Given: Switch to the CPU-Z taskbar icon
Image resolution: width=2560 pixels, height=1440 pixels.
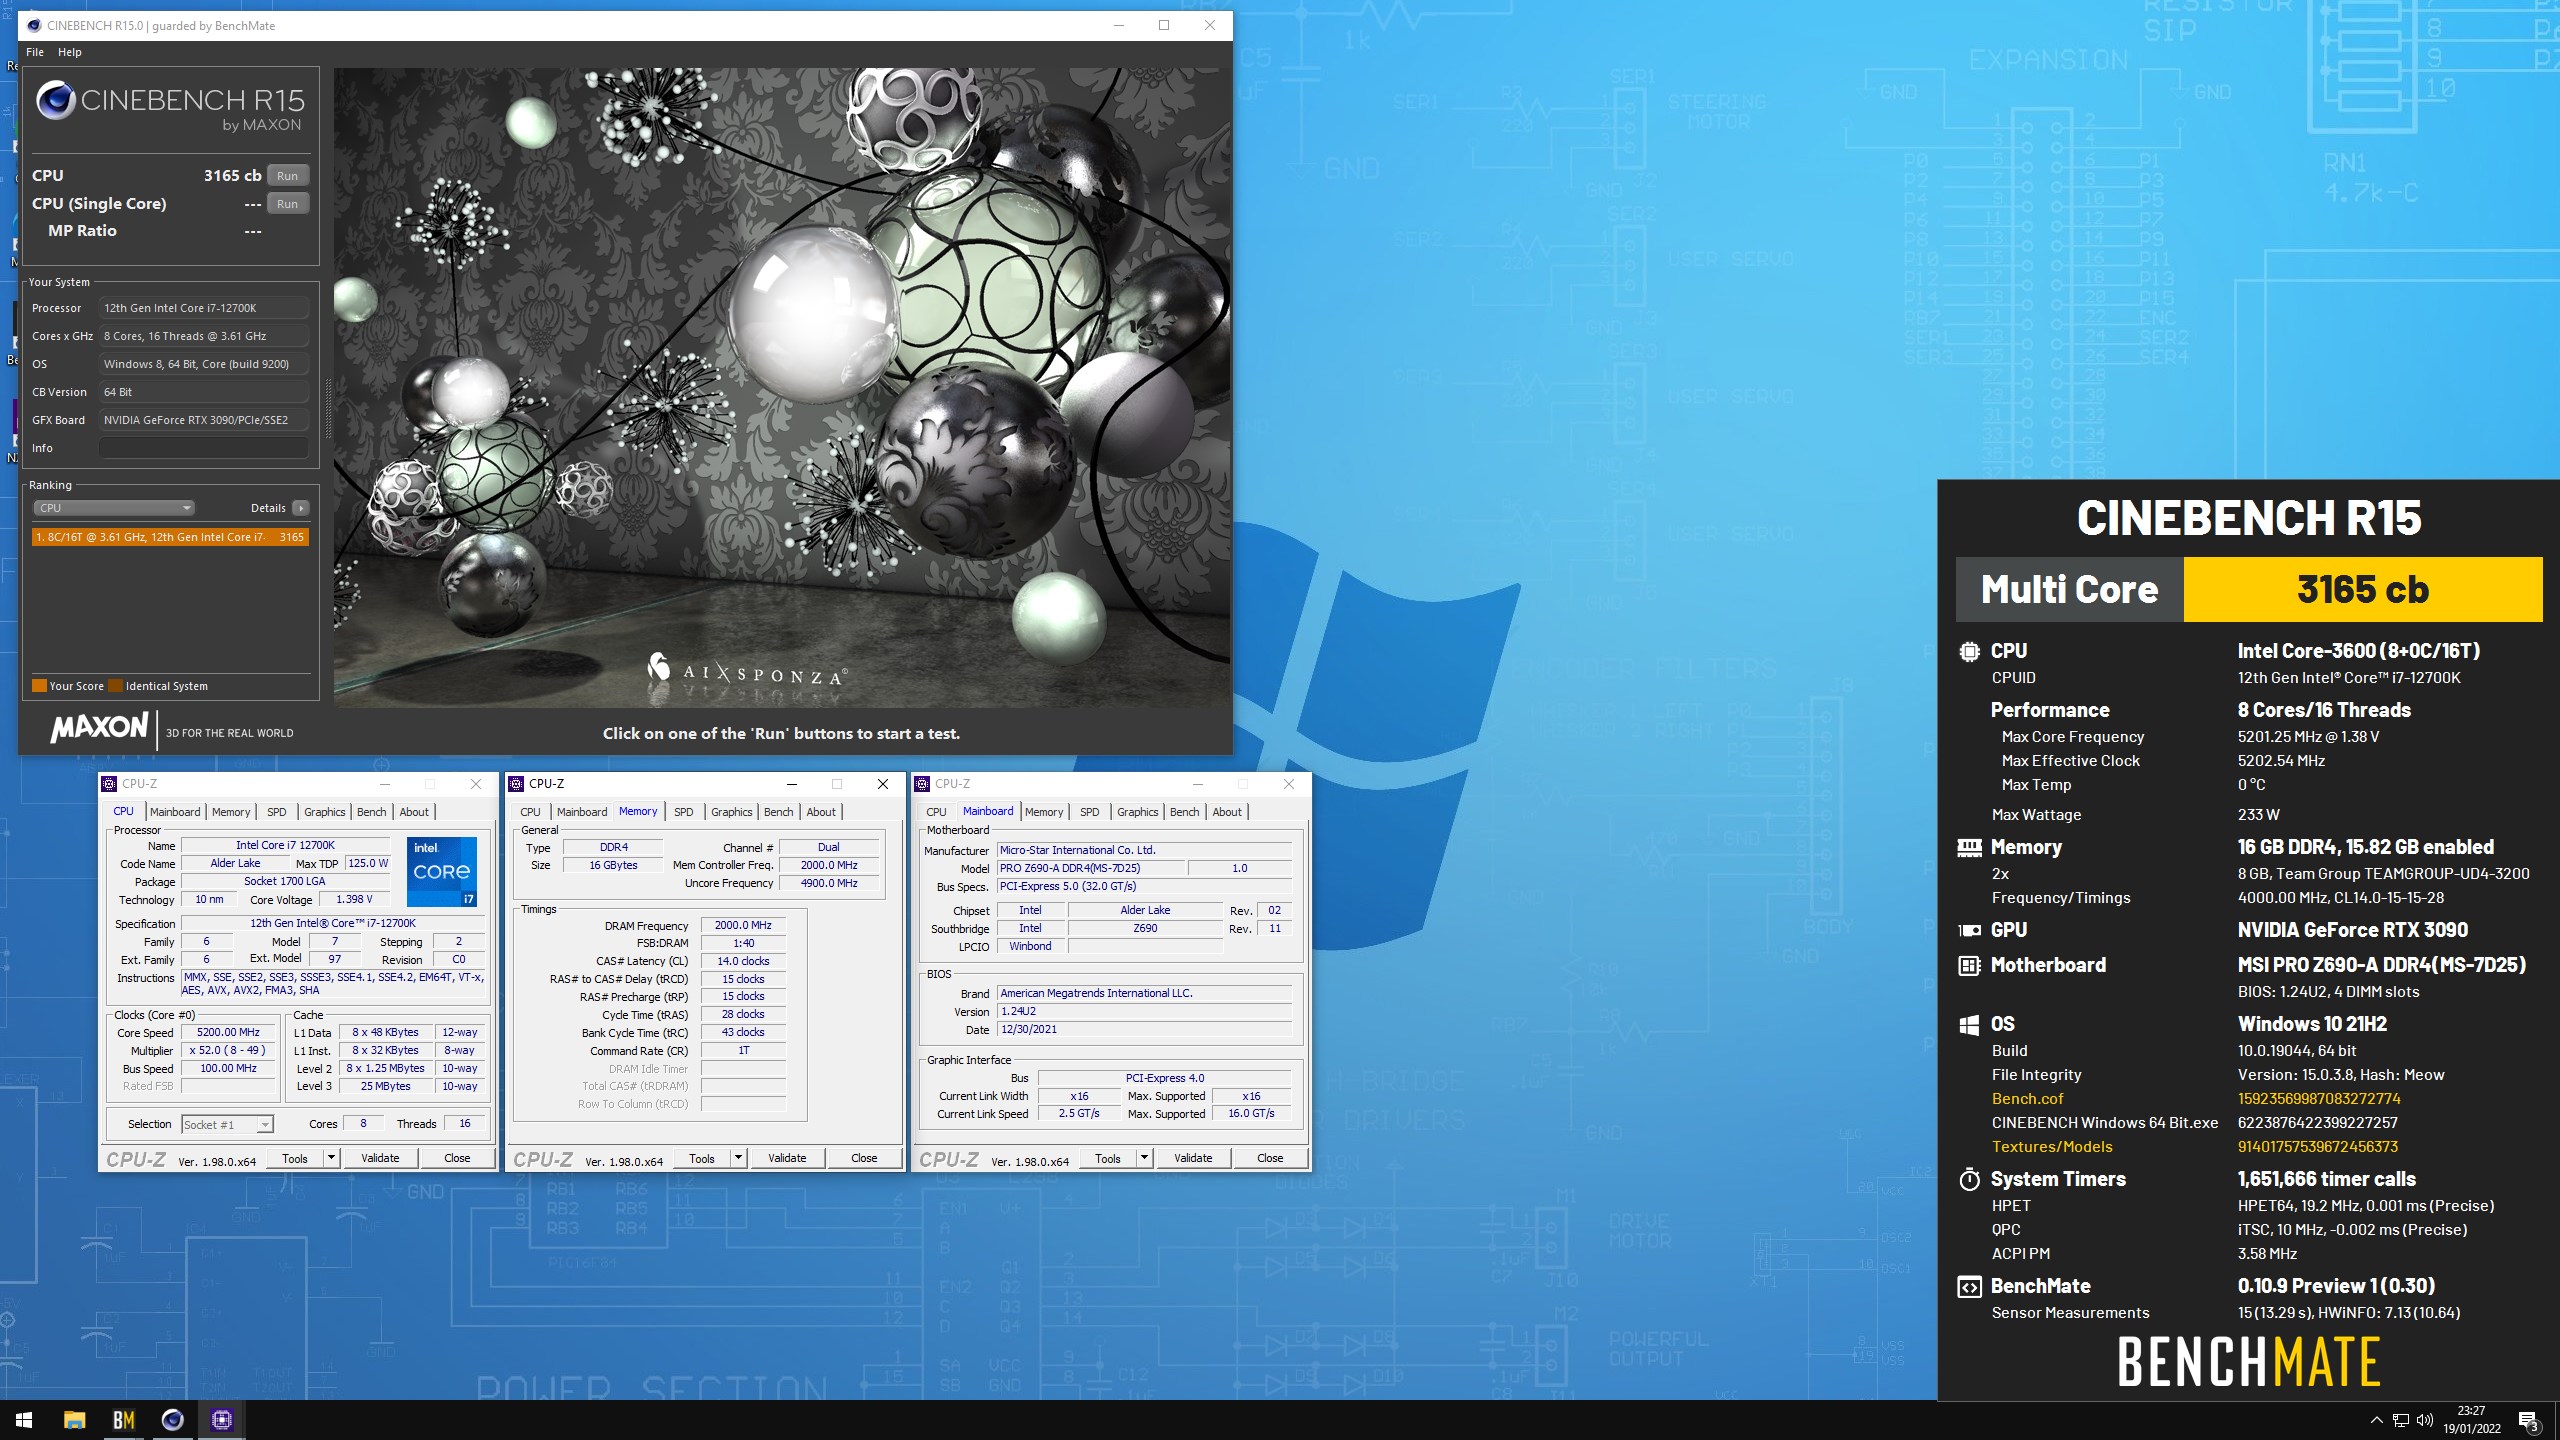Looking at the screenshot, I should [221, 1420].
